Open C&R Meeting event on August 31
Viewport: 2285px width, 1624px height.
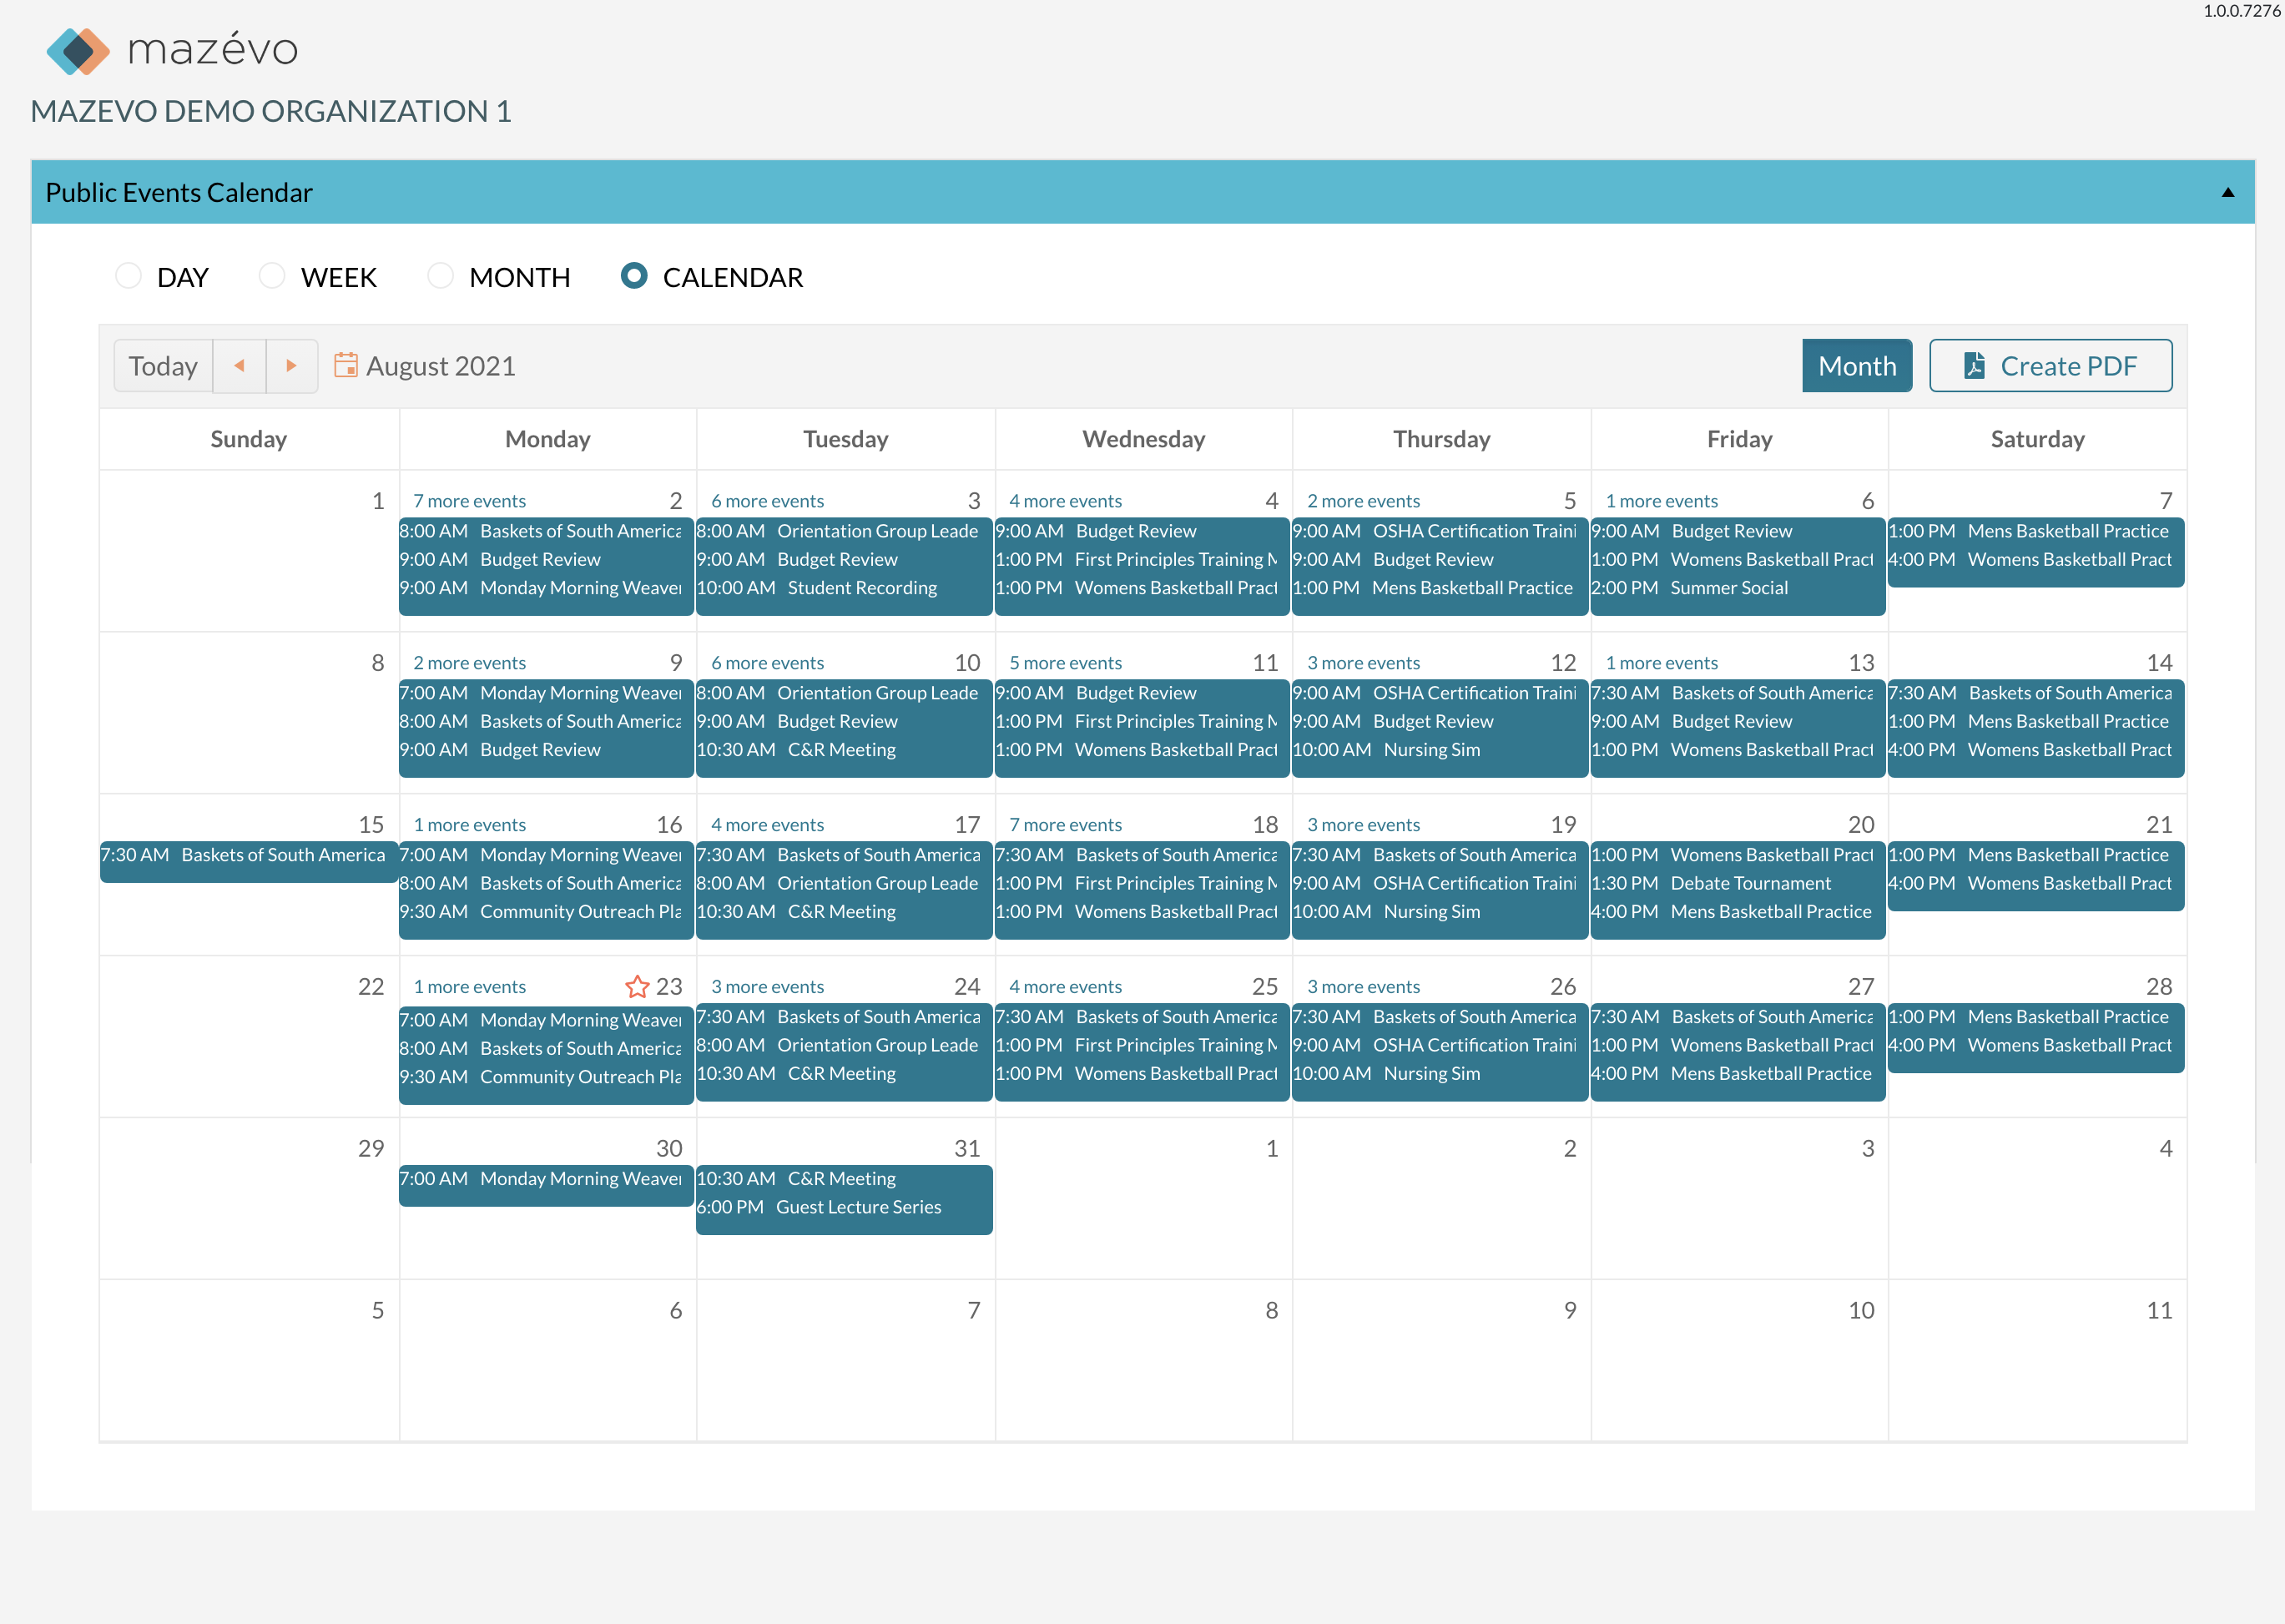click(x=843, y=1179)
